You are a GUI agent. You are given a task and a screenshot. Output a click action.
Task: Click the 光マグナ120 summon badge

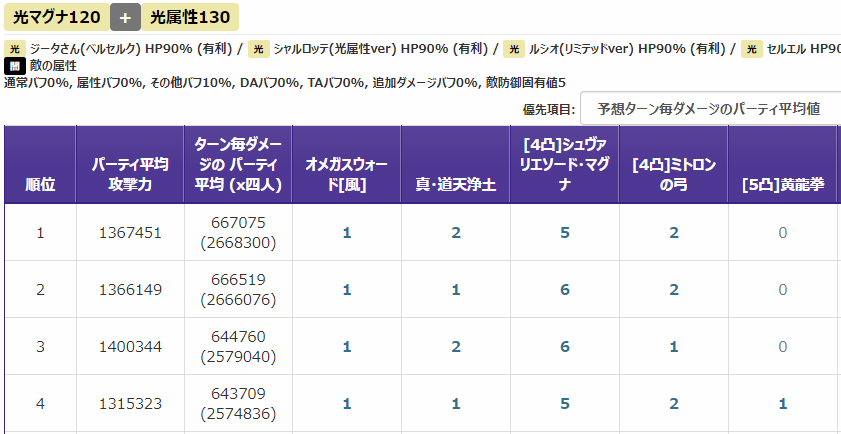pos(56,17)
